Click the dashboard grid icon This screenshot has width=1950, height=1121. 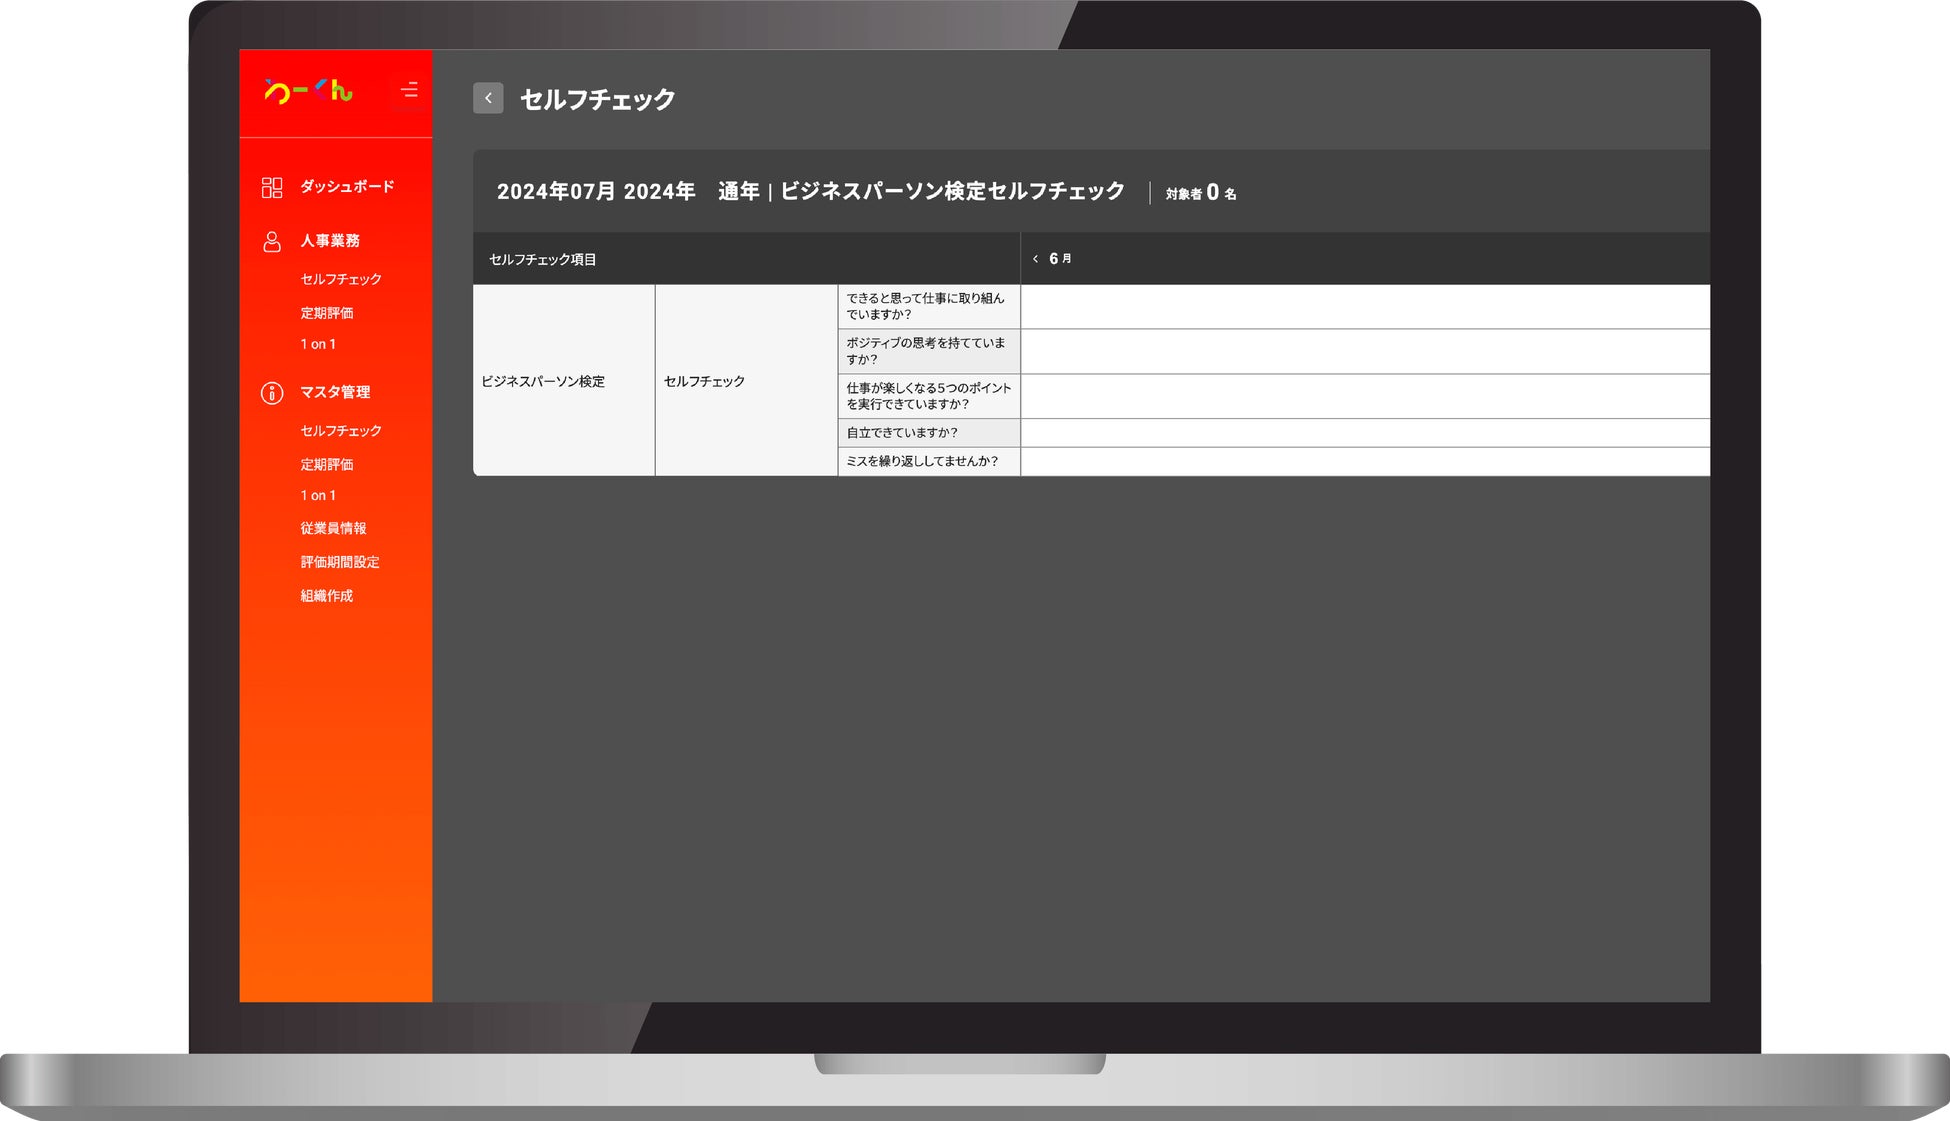point(272,188)
